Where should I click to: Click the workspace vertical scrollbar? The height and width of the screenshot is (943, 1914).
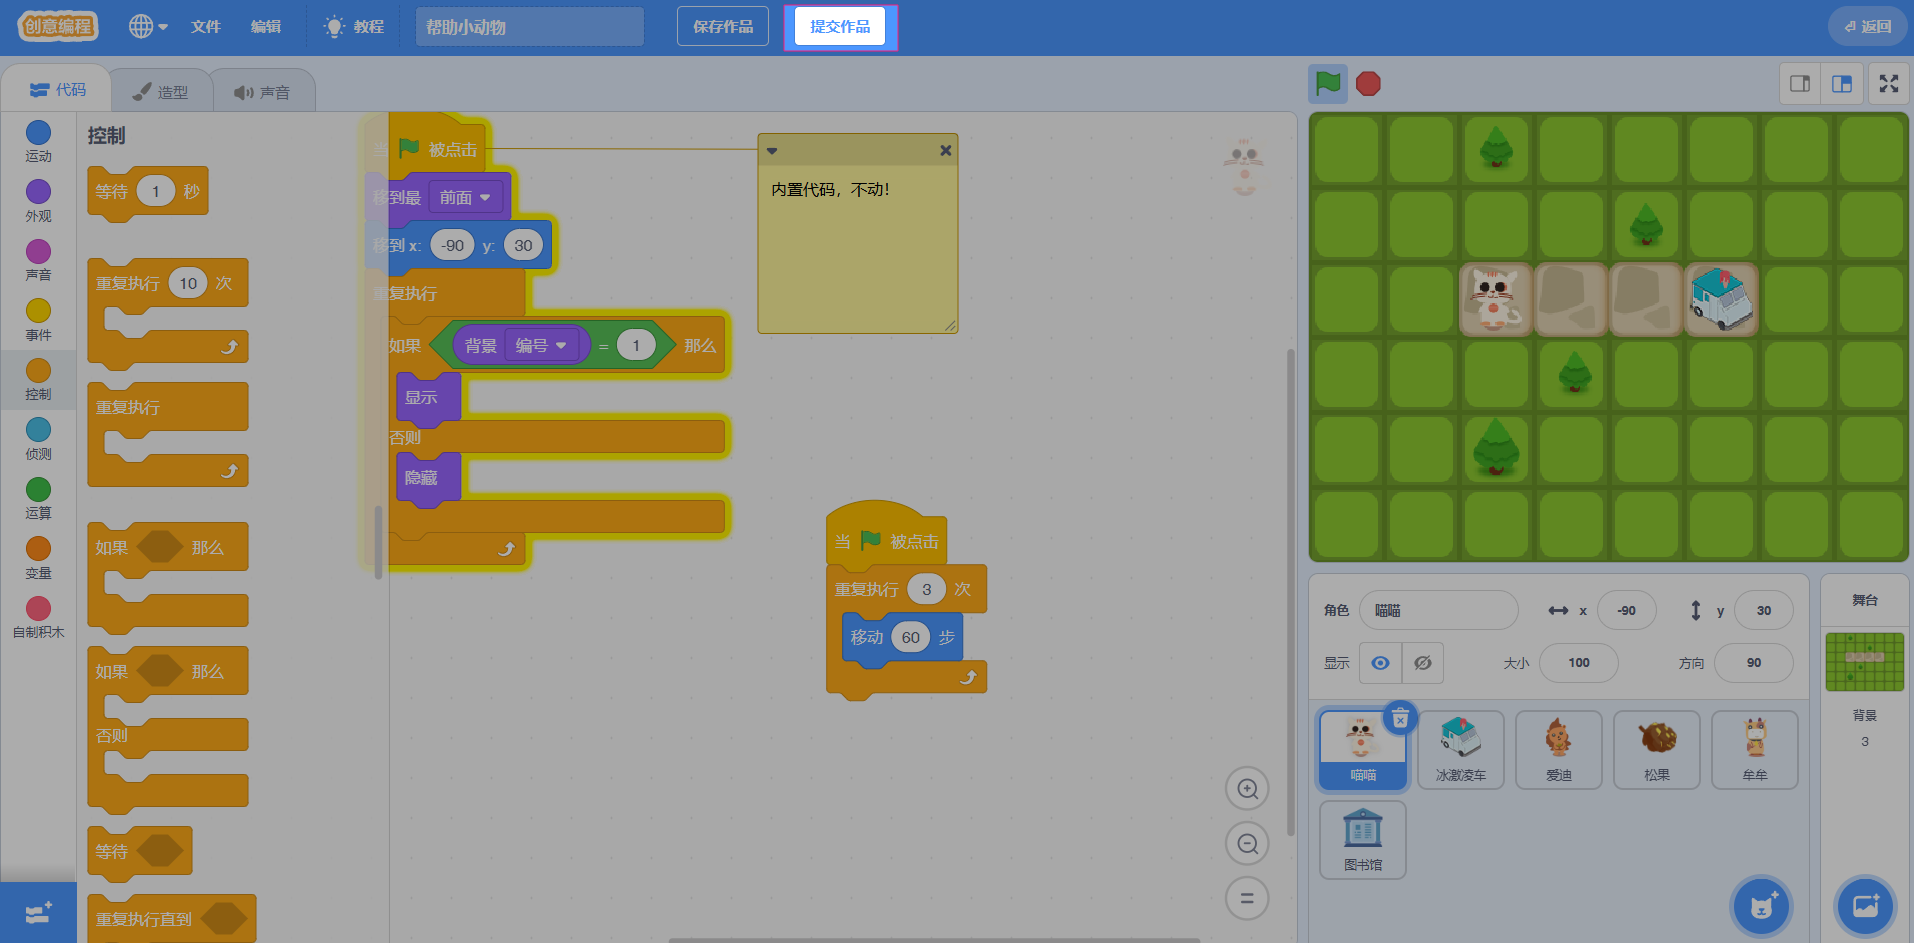[x=1291, y=592]
